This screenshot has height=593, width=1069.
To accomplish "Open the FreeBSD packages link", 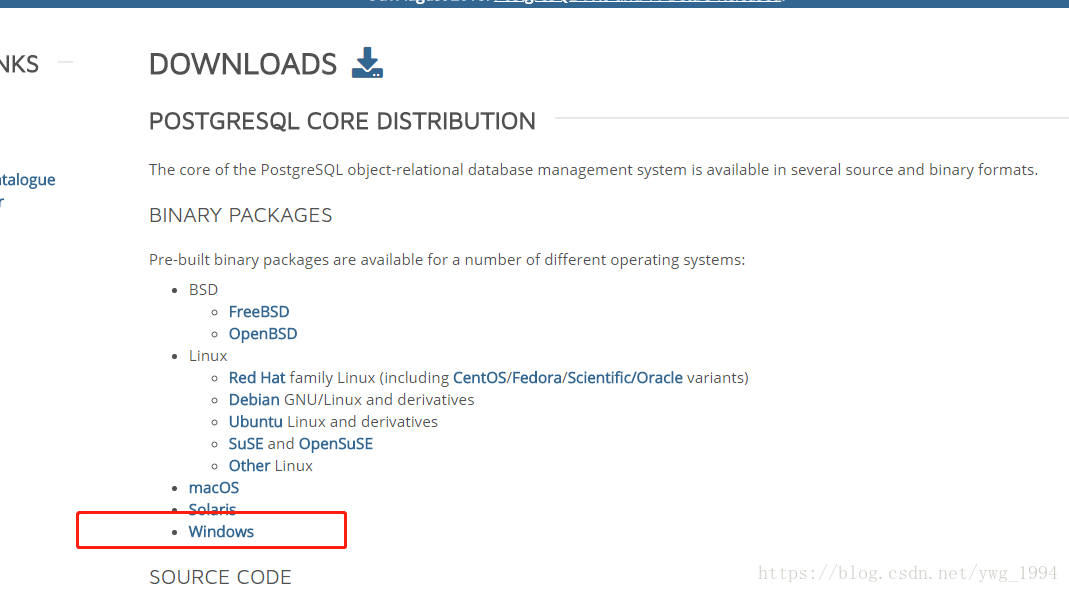I will pos(258,311).
